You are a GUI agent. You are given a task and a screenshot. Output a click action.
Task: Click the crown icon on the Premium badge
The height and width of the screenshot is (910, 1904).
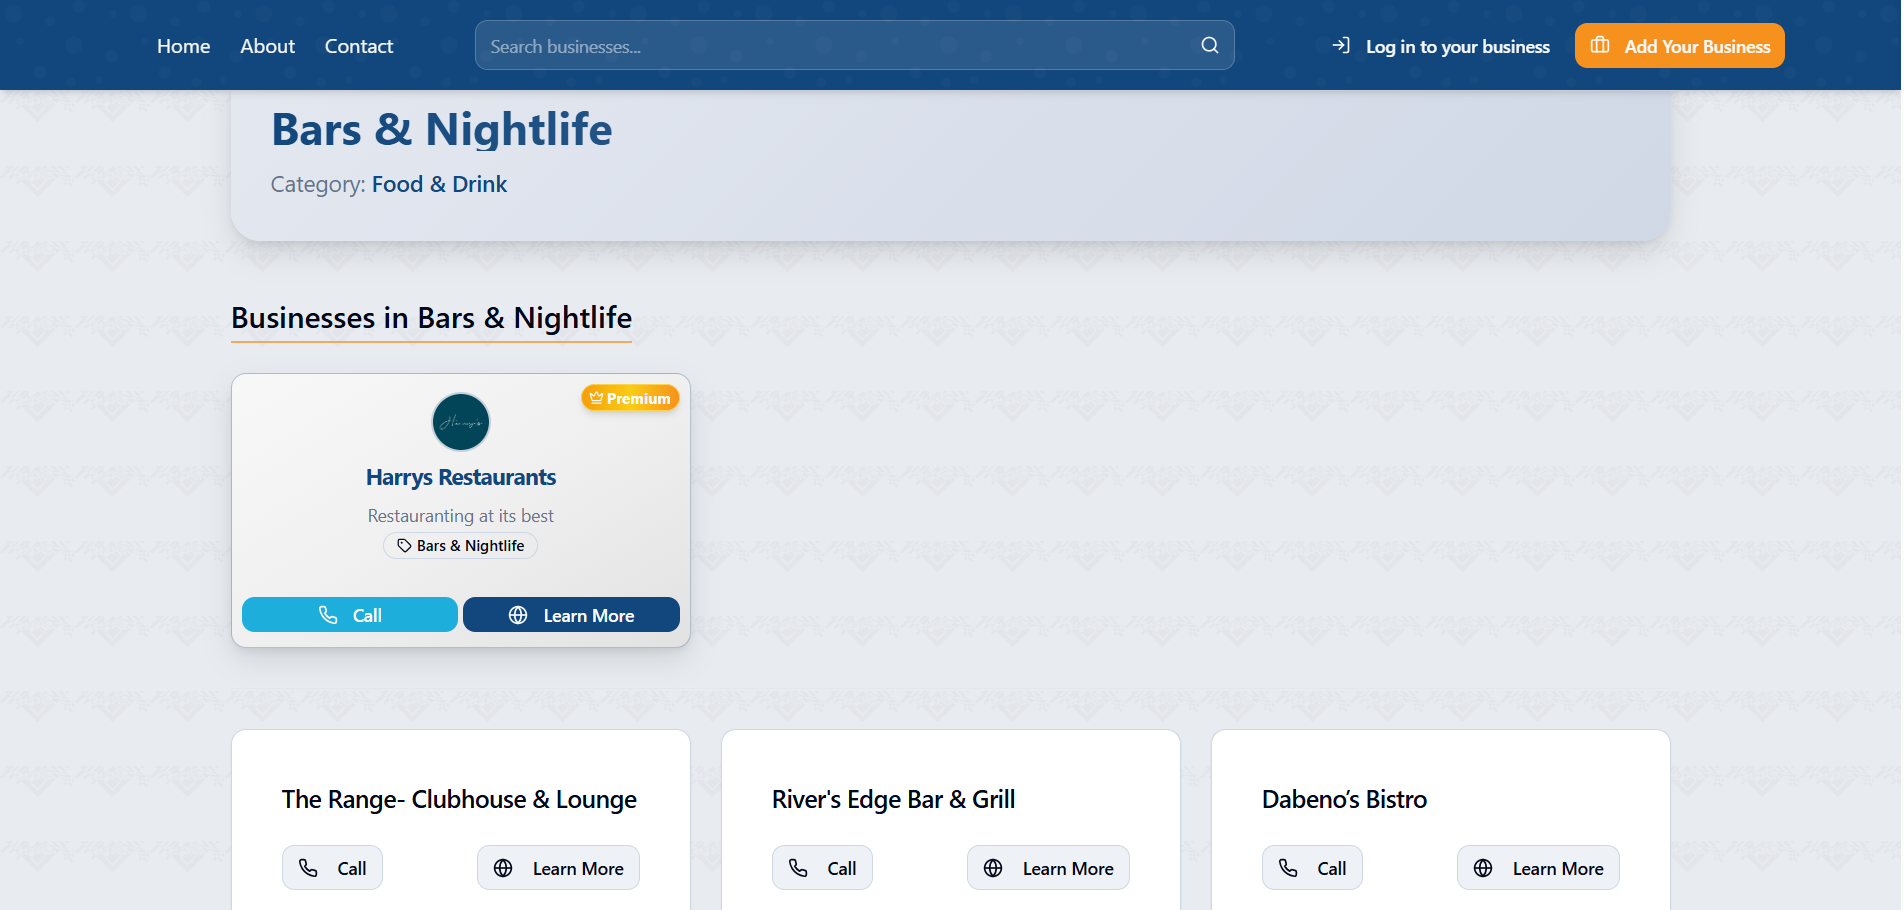pyautogui.click(x=597, y=397)
